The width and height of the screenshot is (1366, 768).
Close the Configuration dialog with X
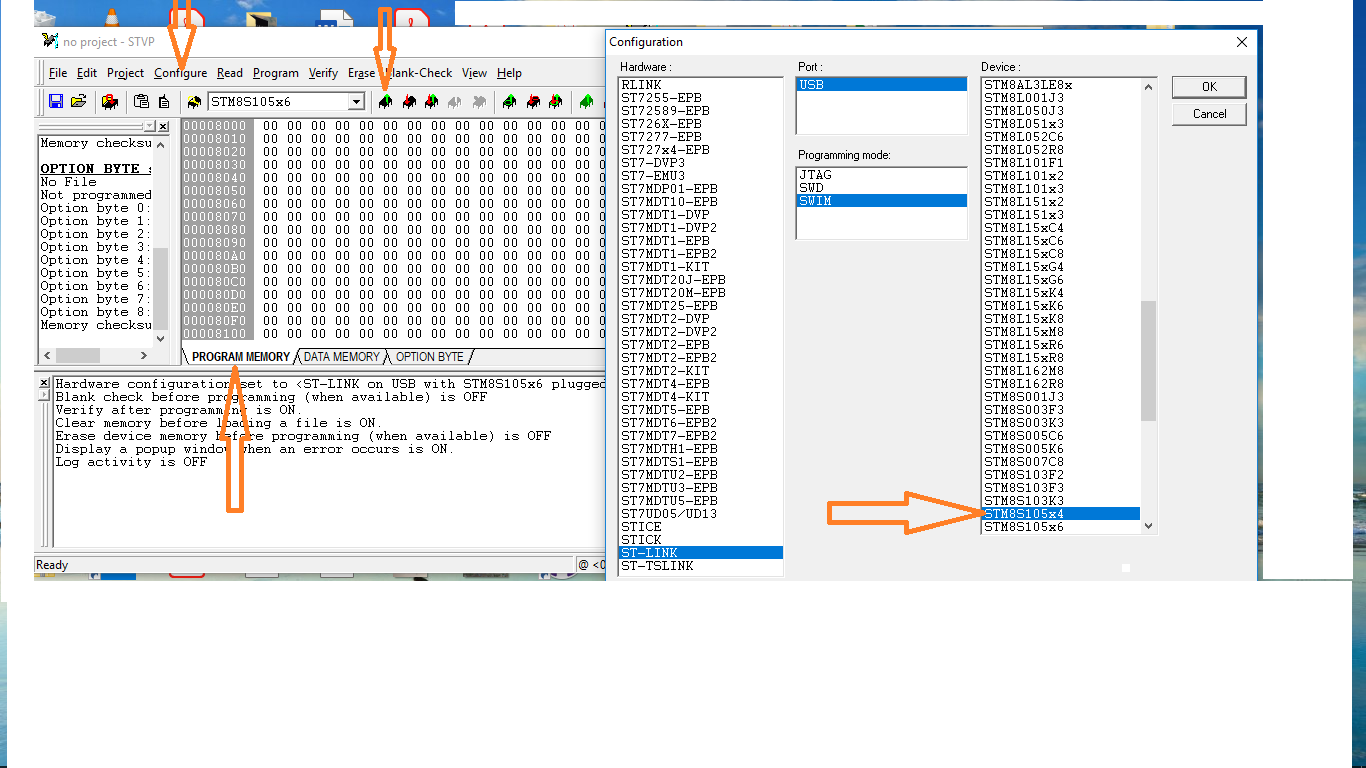tap(1242, 42)
